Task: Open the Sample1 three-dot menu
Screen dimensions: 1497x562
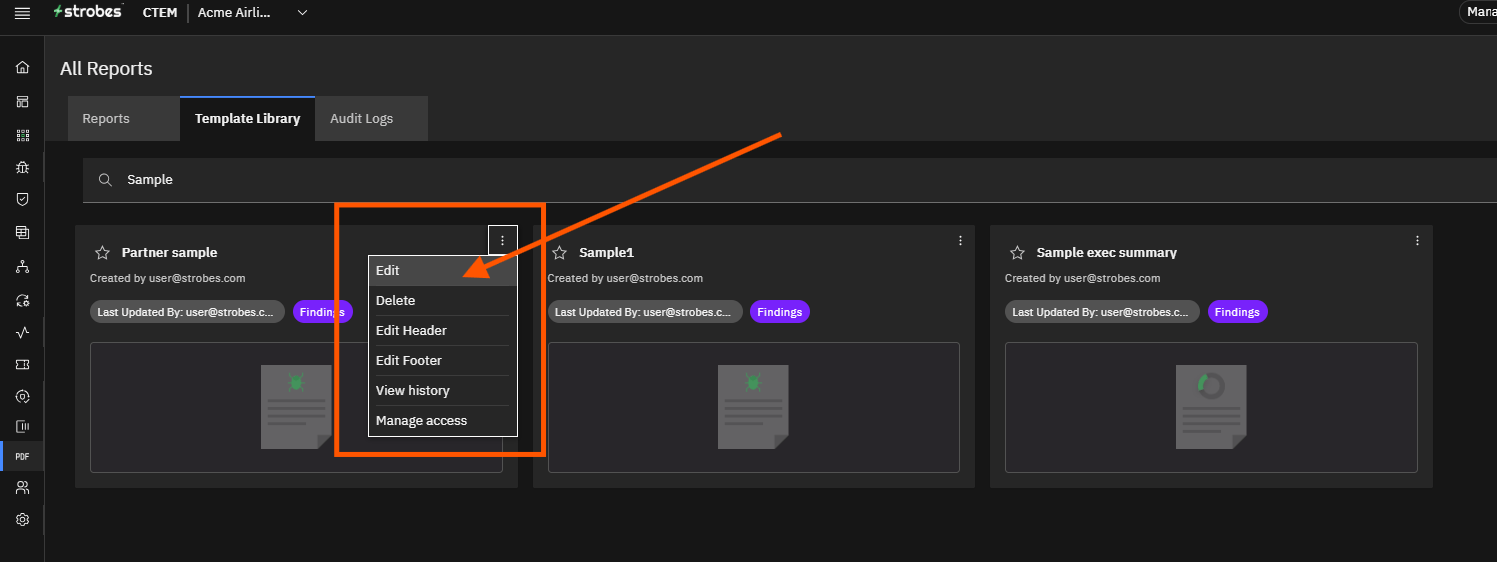Action: [960, 240]
